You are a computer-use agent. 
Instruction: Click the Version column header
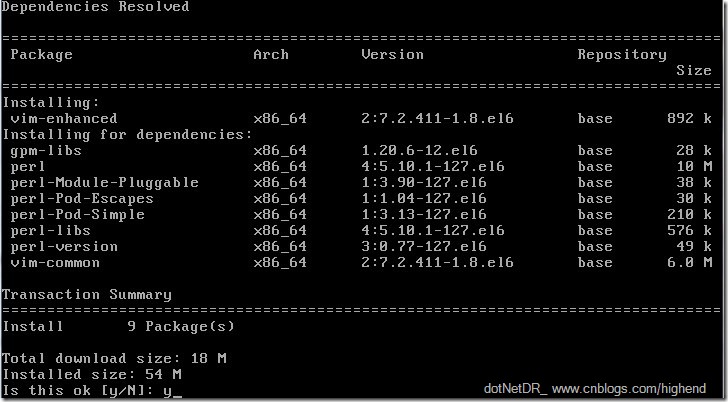[392, 55]
